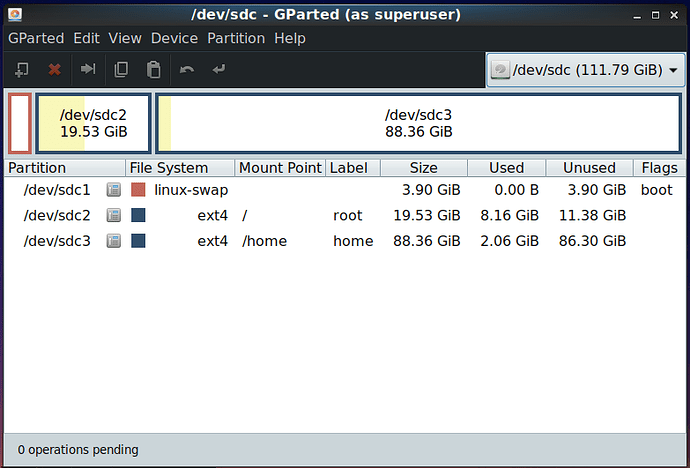This screenshot has width=690, height=468.
Task: Maximize the GParted window
Action: click(x=655, y=15)
